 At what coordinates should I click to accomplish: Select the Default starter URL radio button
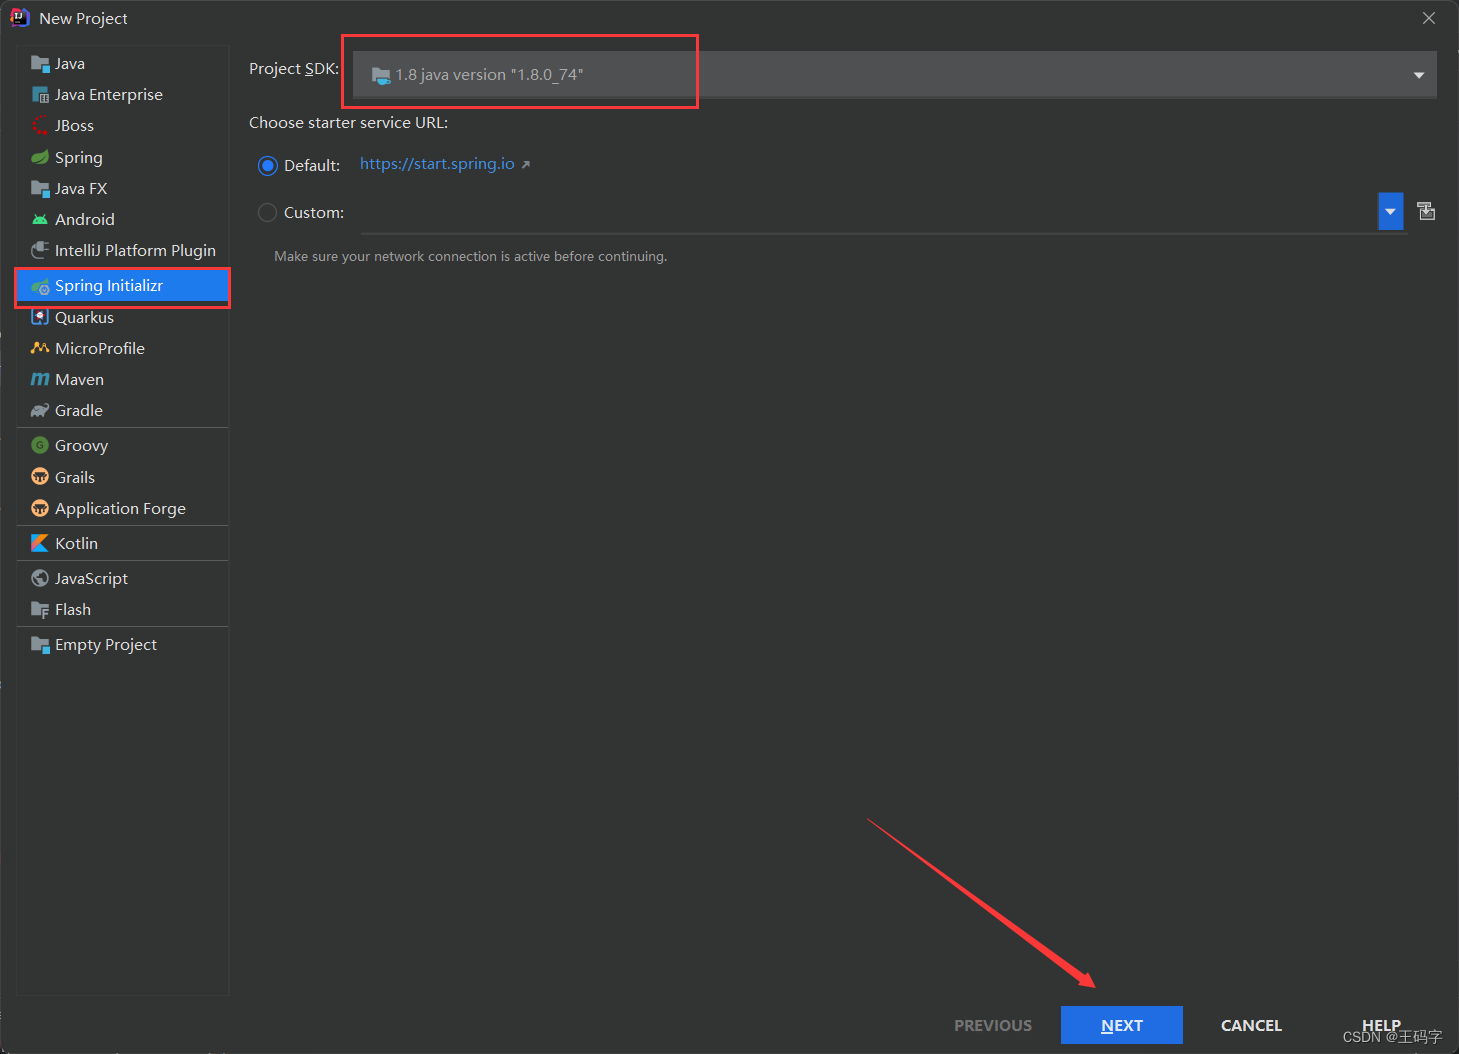[267, 165]
